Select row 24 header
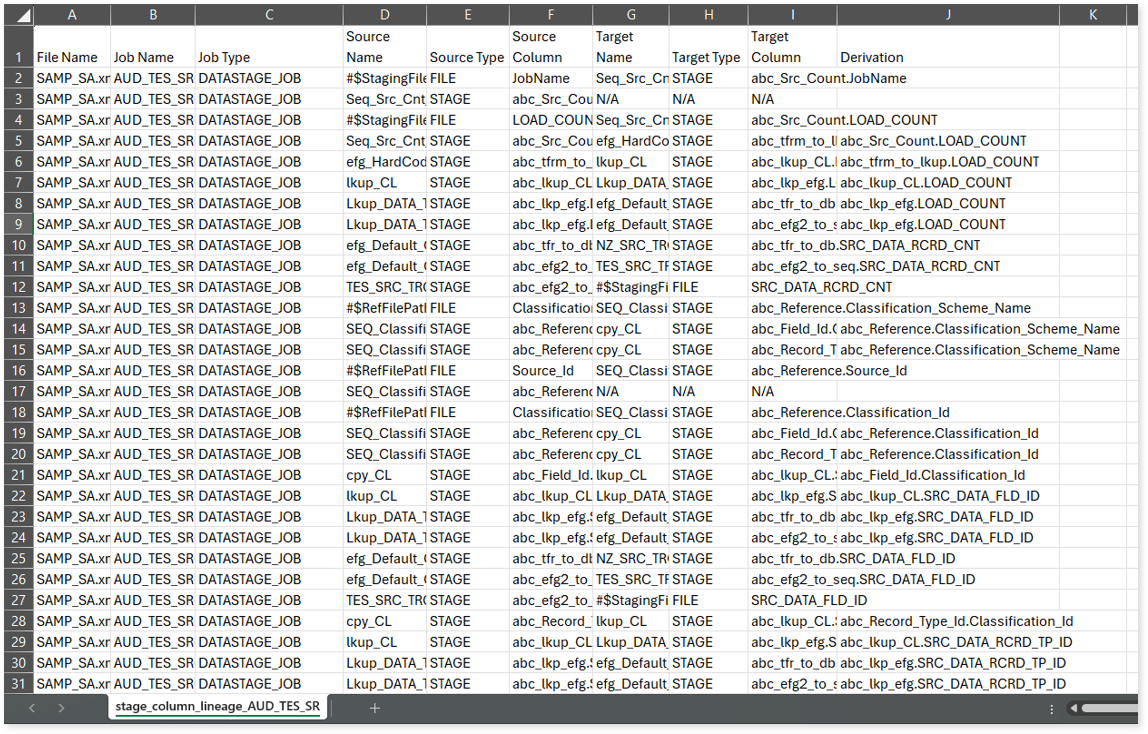This screenshot has width=1148, height=734. (x=19, y=538)
